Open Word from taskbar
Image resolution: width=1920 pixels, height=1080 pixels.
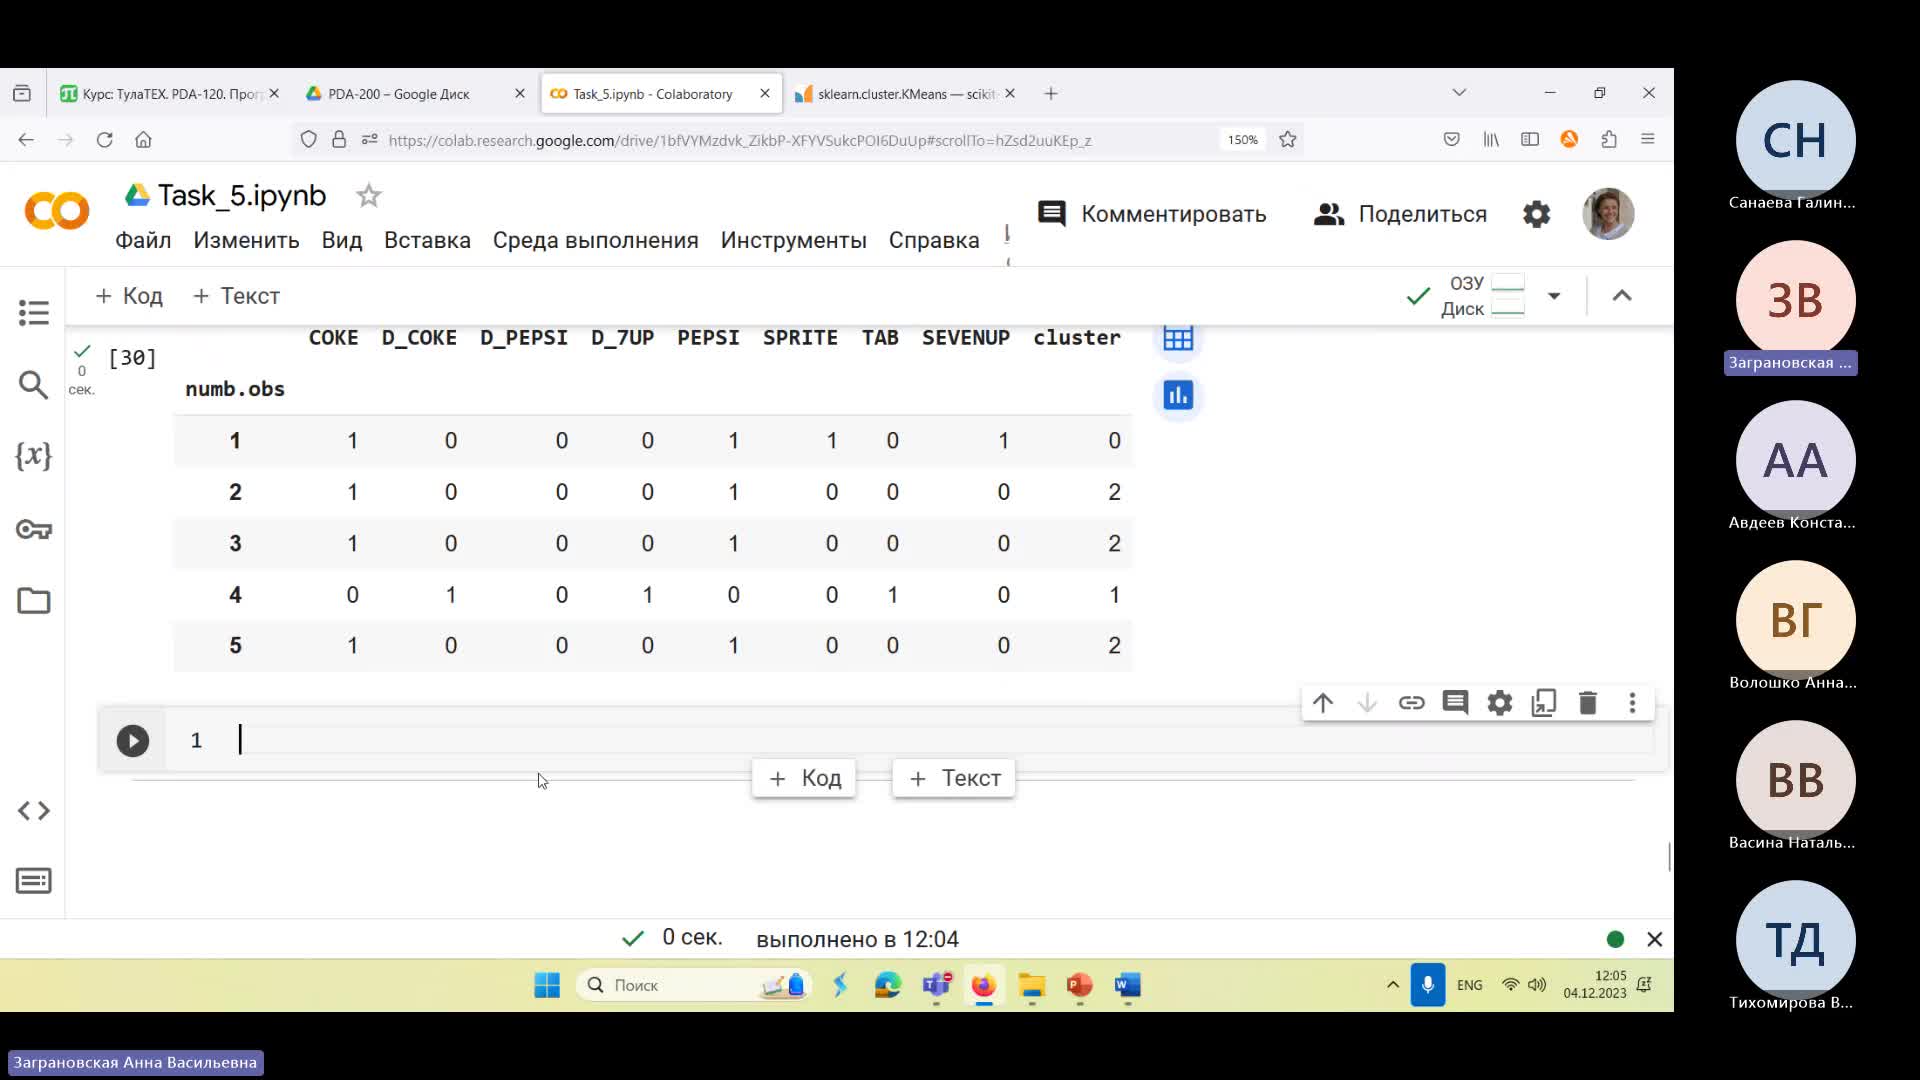click(x=1127, y=985)
